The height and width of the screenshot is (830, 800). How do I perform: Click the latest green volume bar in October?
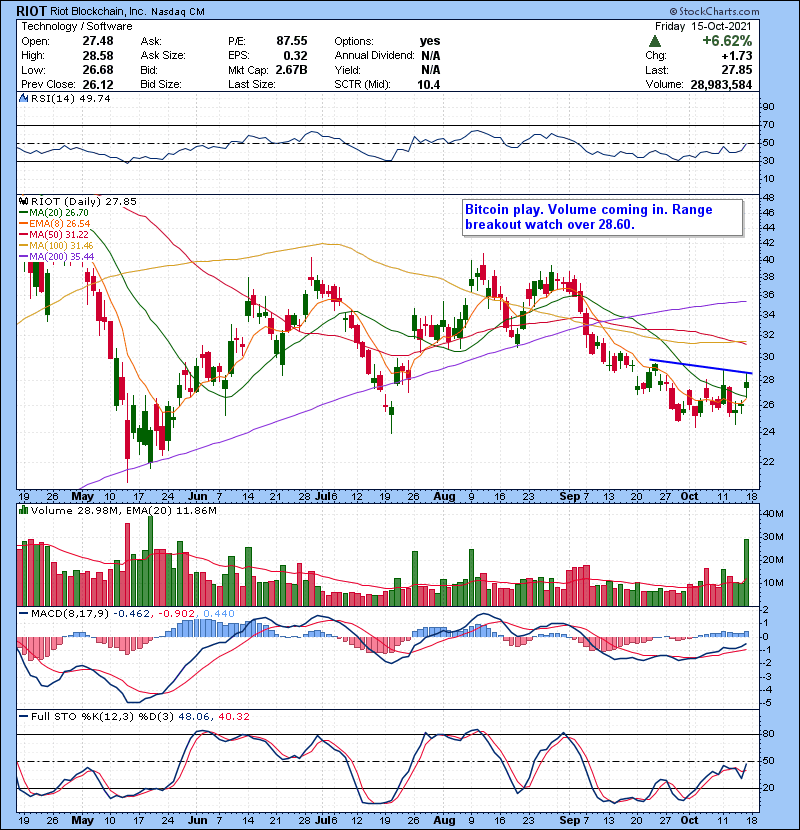pyautogui.click(x=747, y=572)
